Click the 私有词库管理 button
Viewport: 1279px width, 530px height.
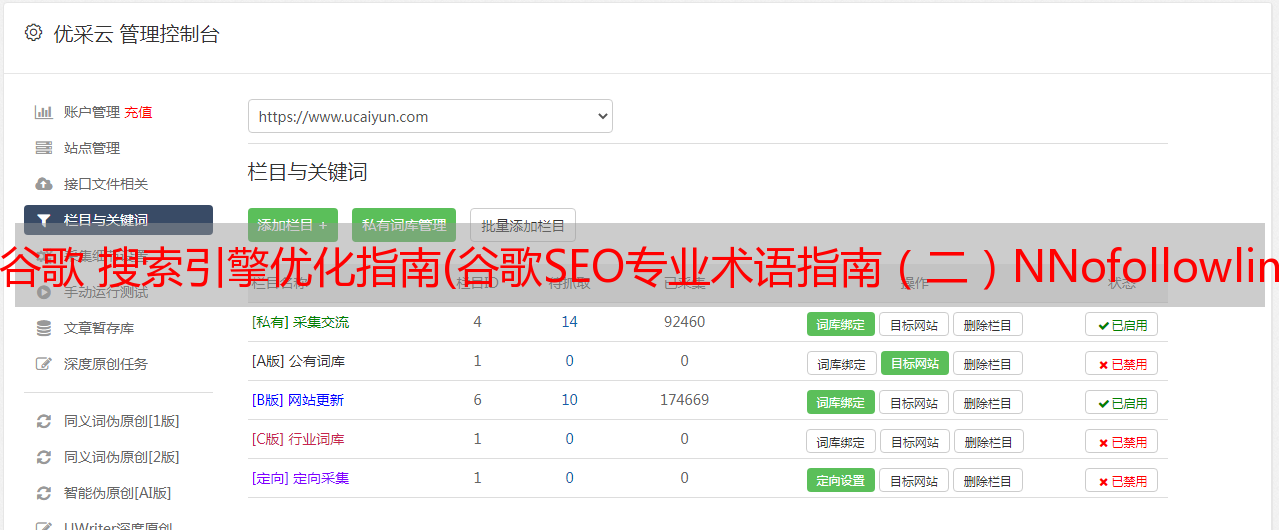click(404, 225)
